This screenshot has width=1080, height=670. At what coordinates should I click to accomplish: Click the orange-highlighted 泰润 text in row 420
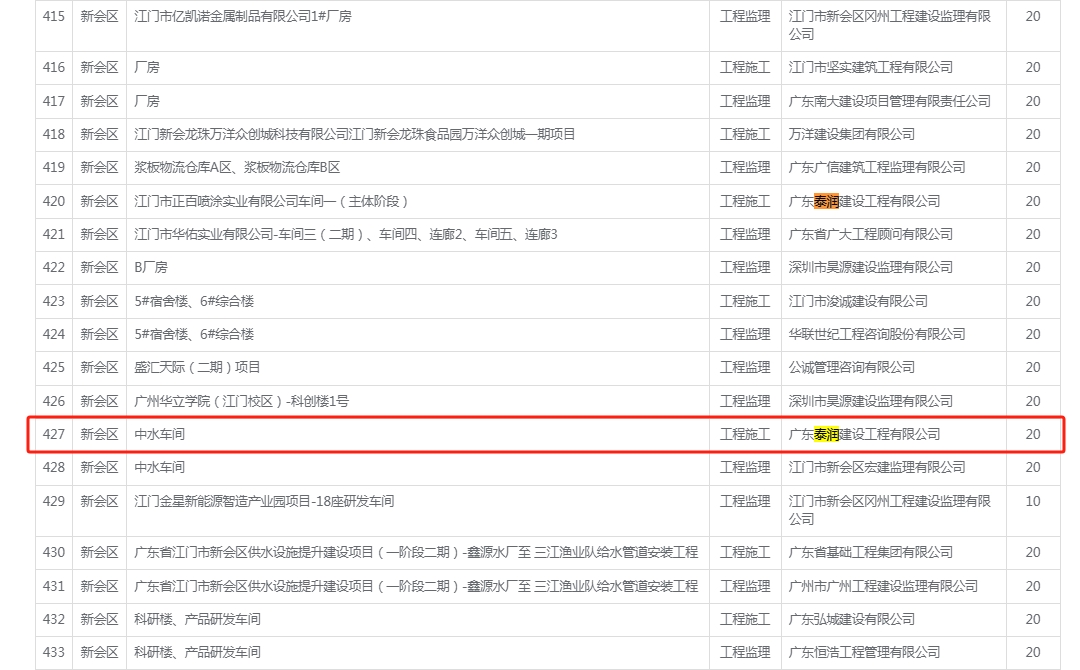[826, 201]
